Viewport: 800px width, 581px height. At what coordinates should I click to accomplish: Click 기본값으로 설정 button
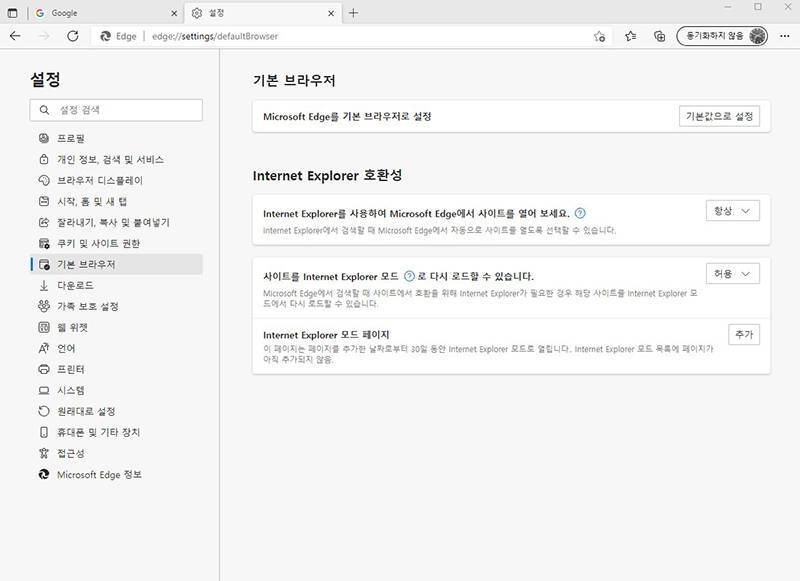click(719, 116)
